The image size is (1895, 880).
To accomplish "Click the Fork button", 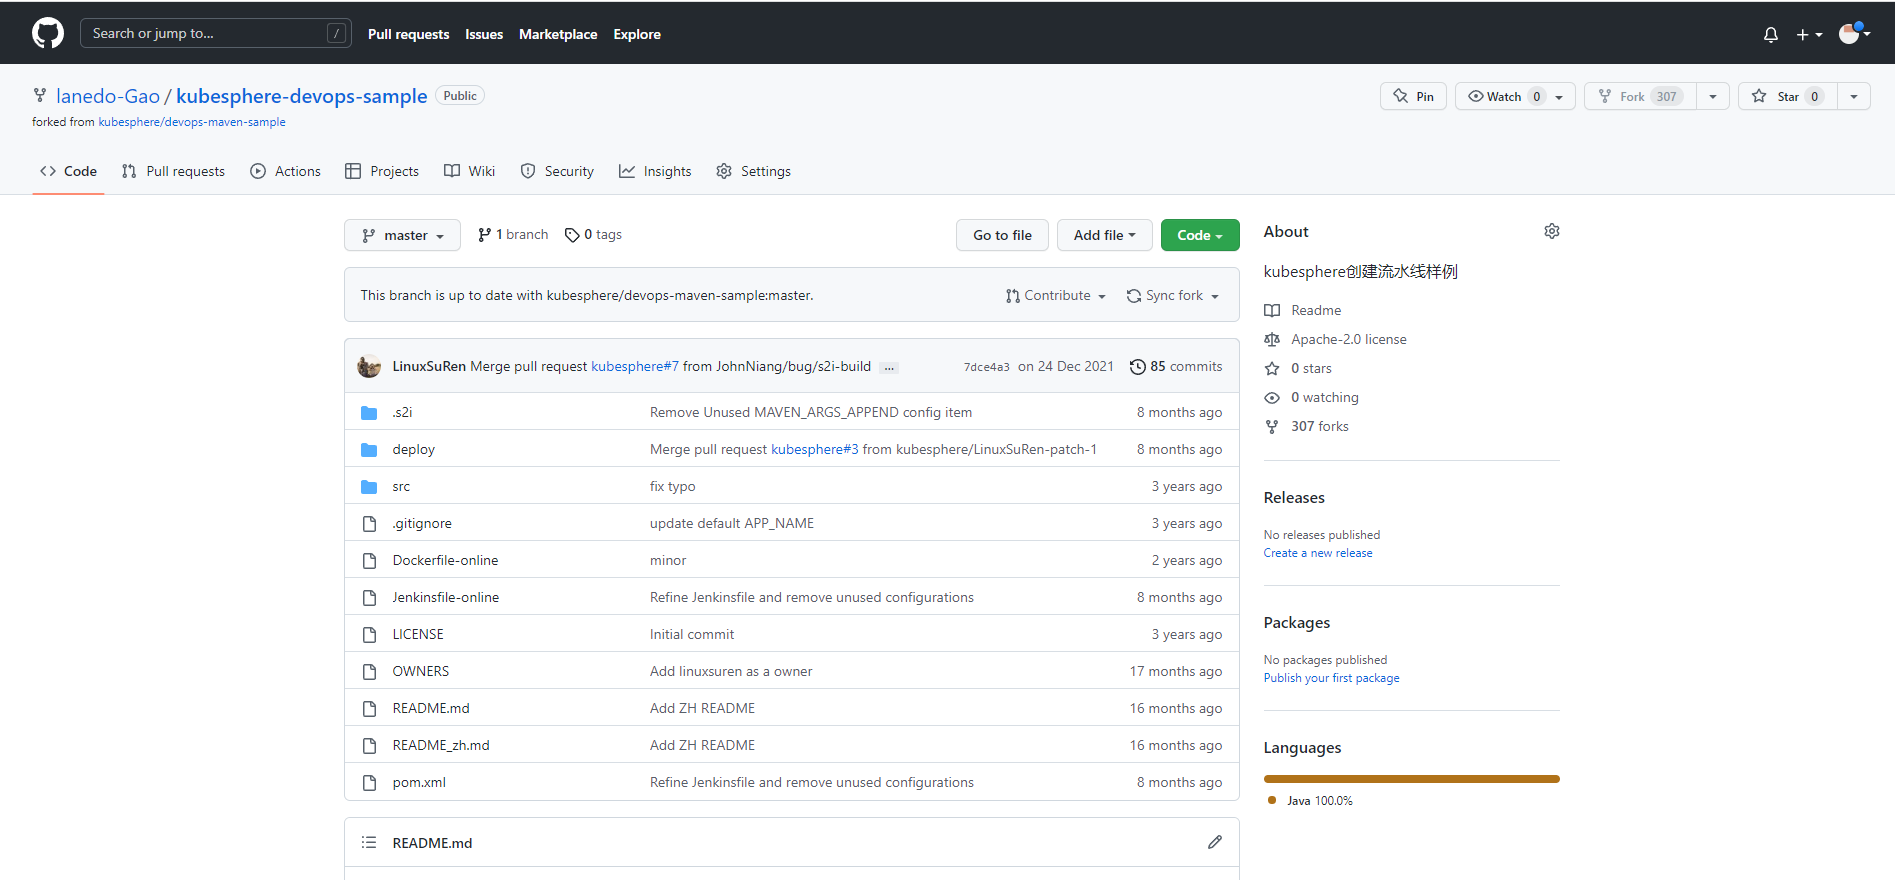I will tap(1640, 96).
